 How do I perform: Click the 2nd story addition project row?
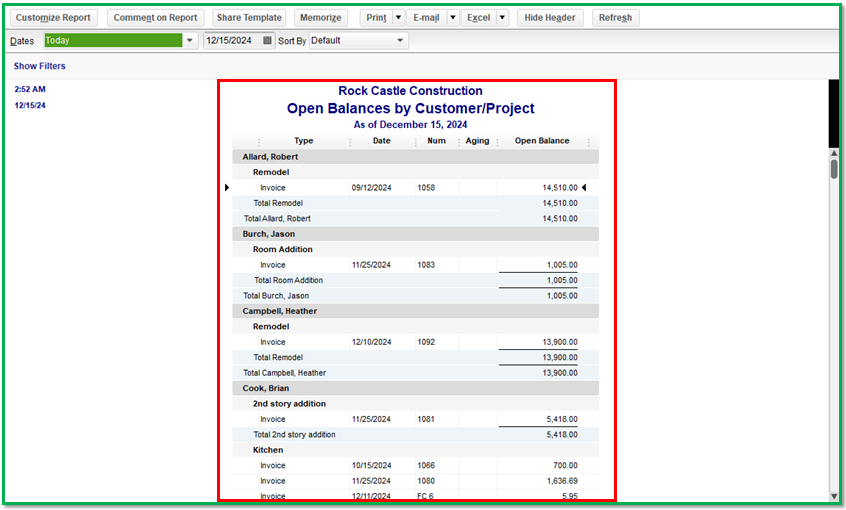point(415,404)
